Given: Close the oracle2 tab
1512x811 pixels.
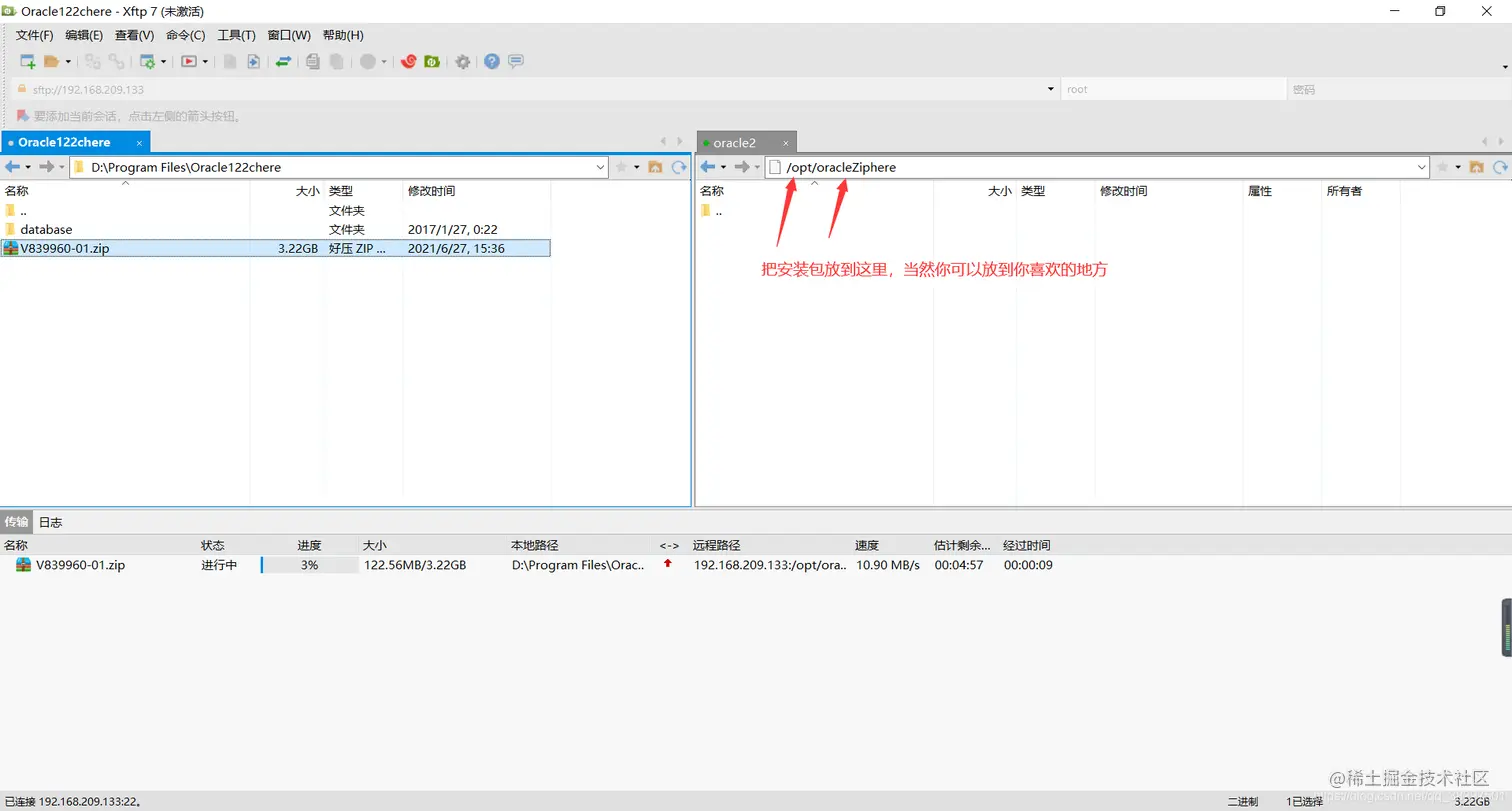Looking at the screenshot, I should [x=786, y=143].
